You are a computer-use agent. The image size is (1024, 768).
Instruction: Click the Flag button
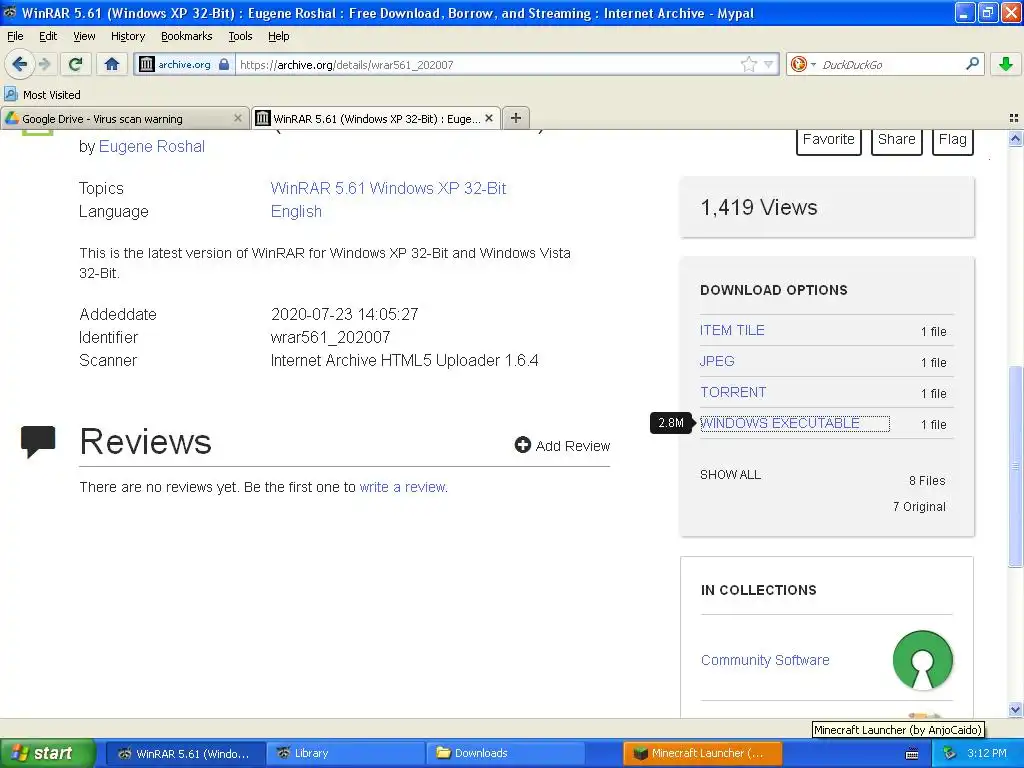tap(953, 140)
